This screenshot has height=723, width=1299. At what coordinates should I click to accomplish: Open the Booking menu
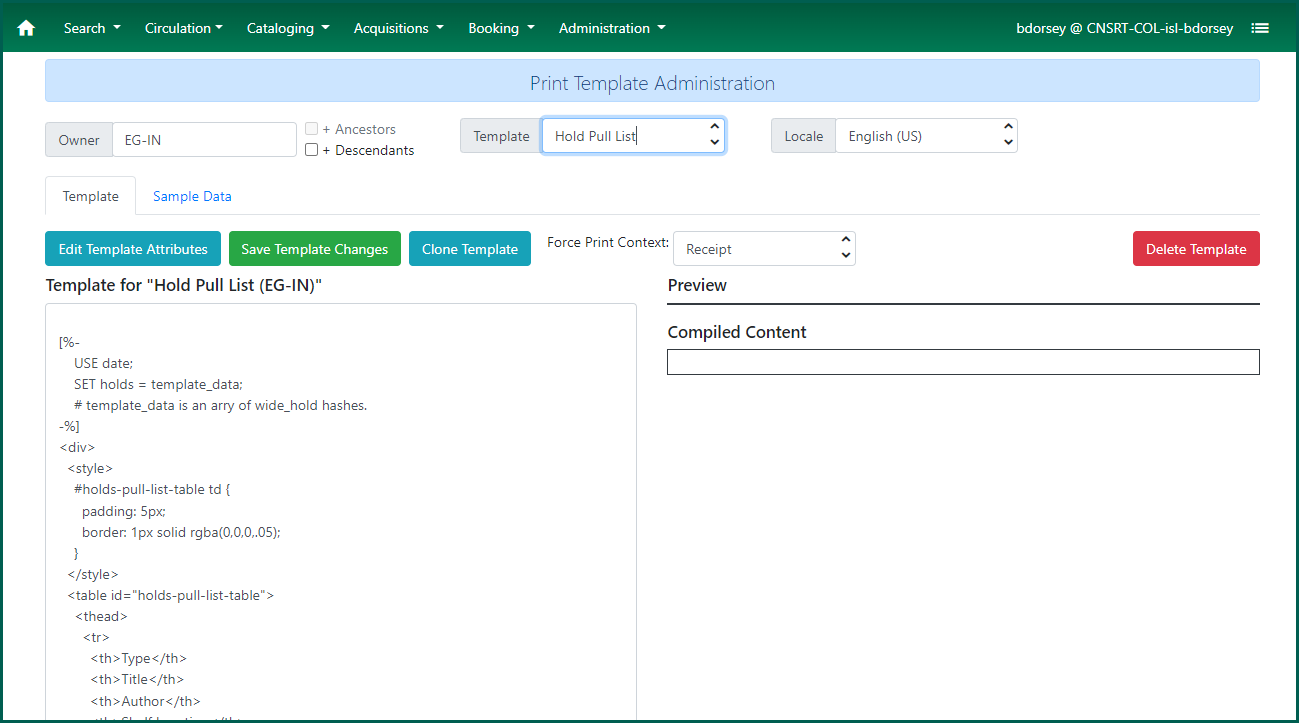point(501,28)
